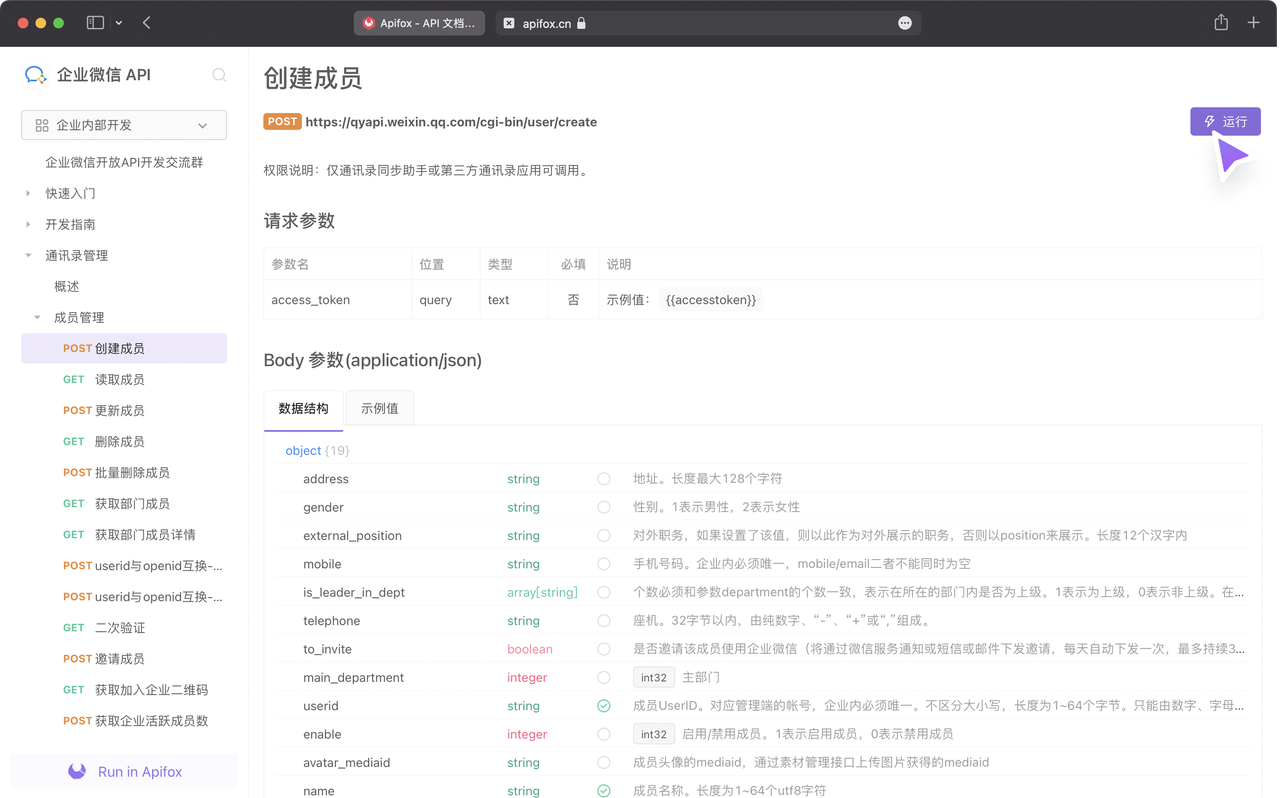Image resolution: width=1280 pixels, height=798 pixels.
Task: Open the 读取成员 GET endpoint
Action: point(119,379)
